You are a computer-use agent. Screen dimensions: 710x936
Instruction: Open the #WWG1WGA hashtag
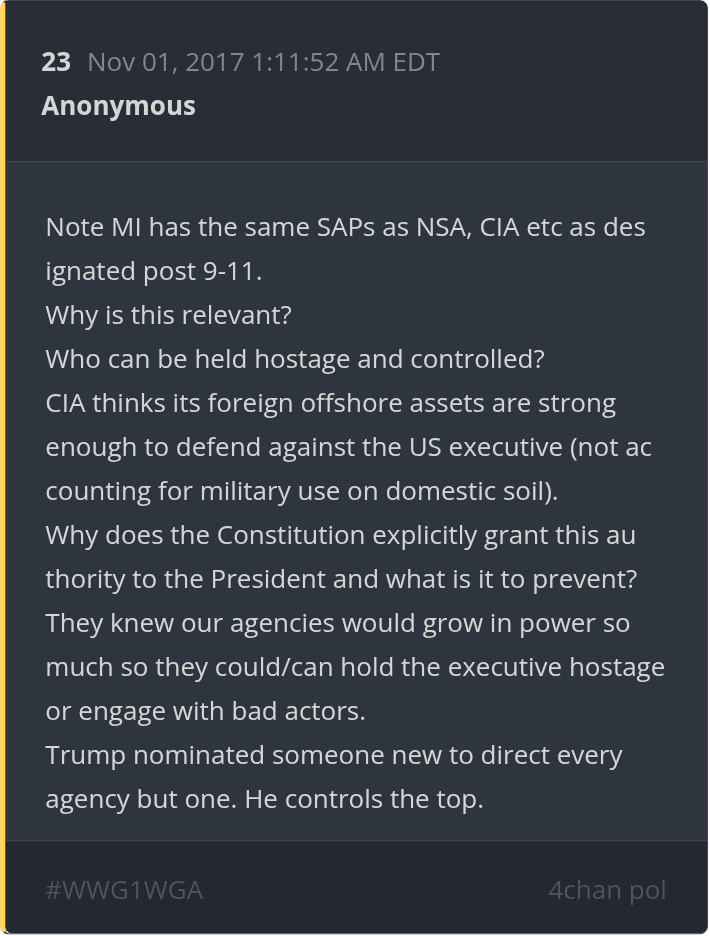click(124, 890)
